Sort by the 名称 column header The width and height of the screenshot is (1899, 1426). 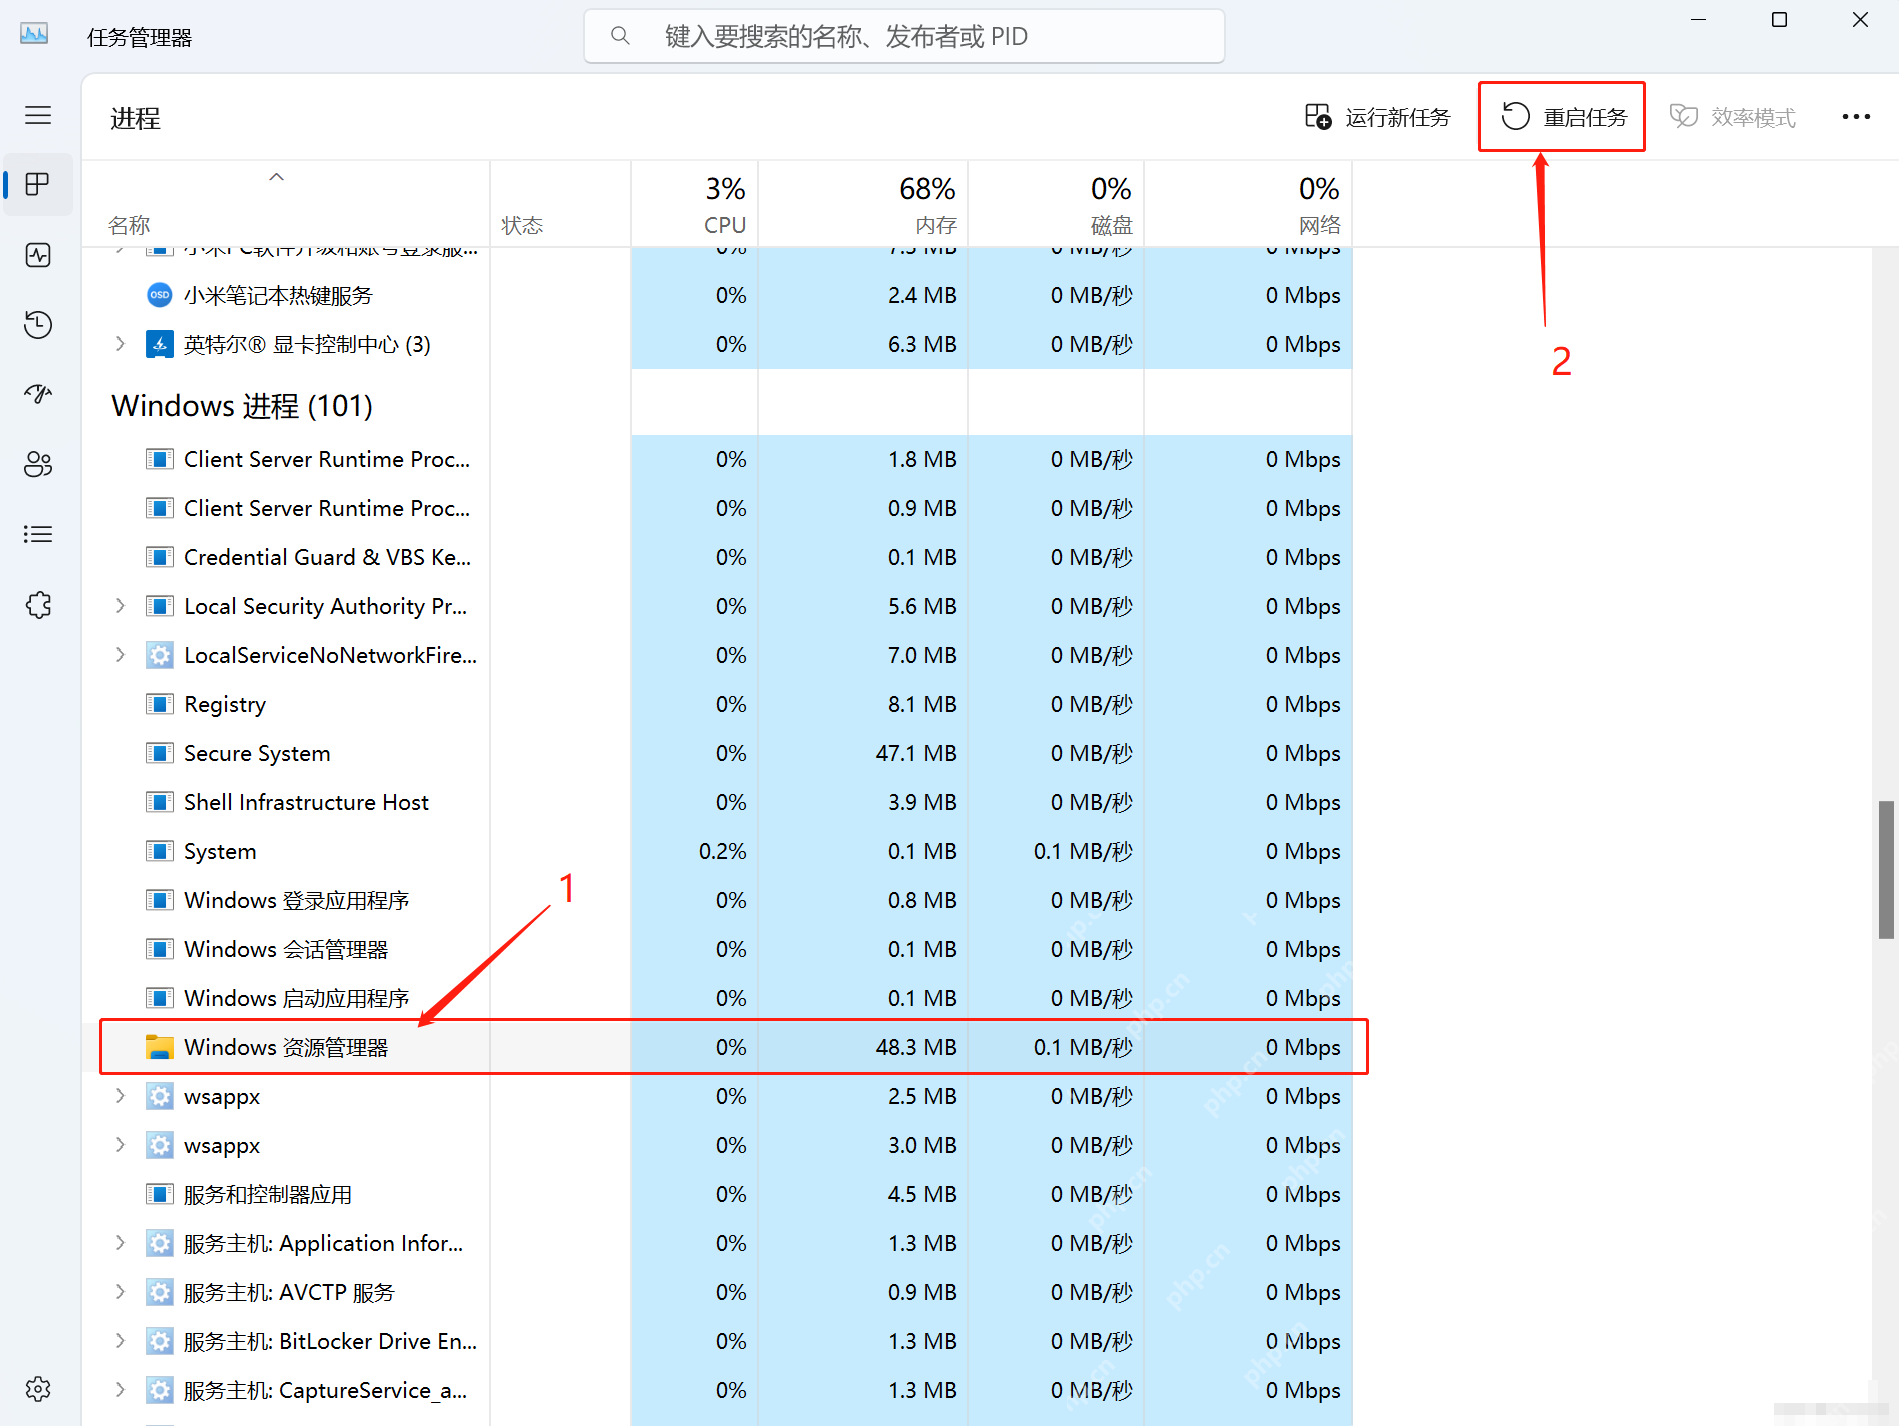tap(286, 204)
